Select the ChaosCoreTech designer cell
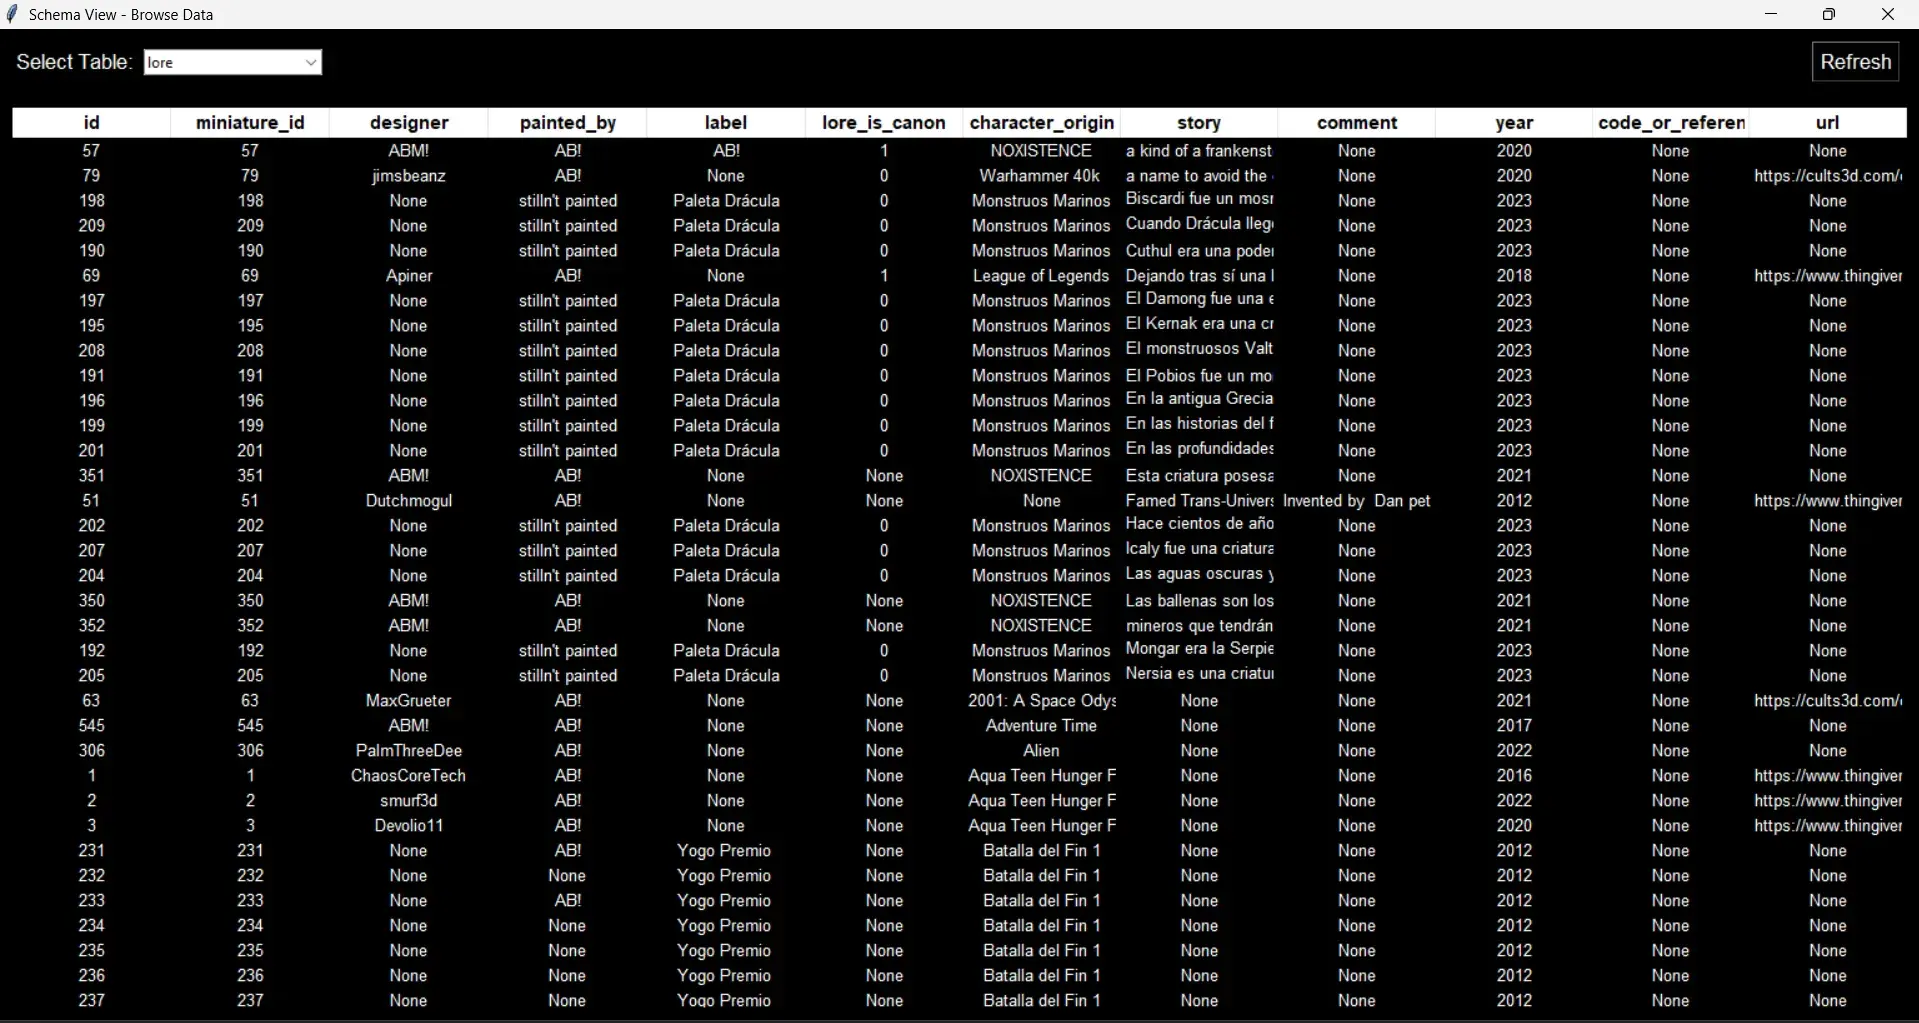Screen dimensions: 1919x1023 pos(409,776)
